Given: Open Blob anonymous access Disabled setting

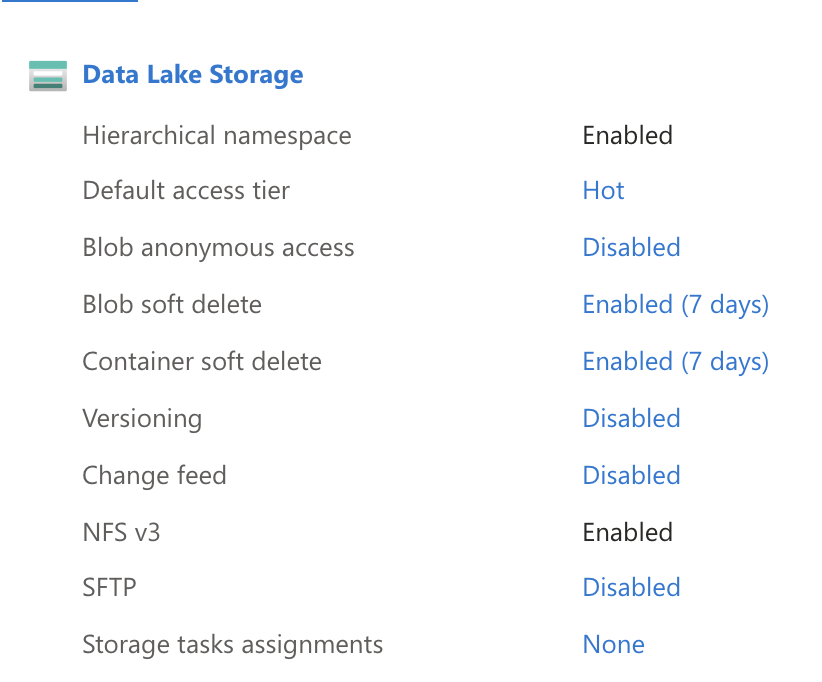Looking at the screenshot, I should click(631, 247).
